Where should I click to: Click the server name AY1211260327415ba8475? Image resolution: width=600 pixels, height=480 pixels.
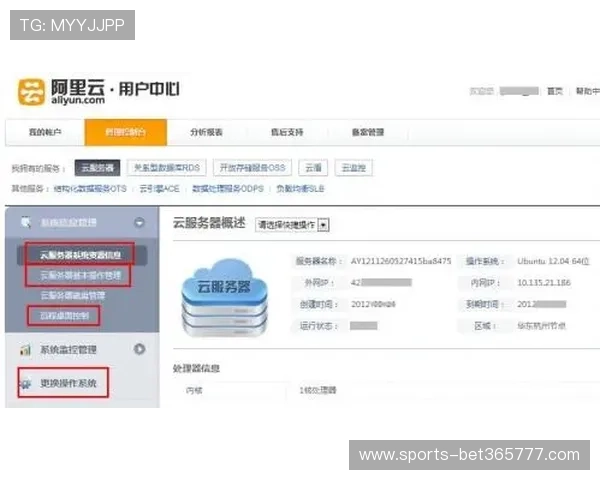(401, 261)
